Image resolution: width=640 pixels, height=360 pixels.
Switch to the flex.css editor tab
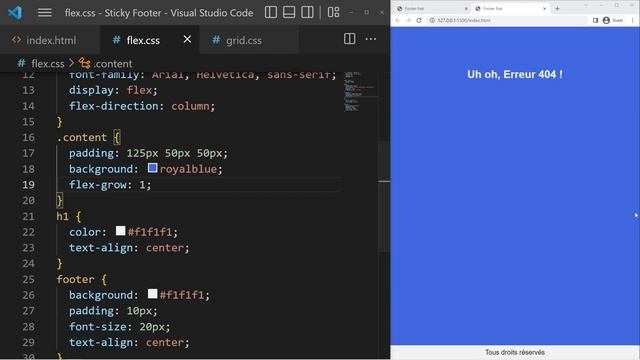tap(143, 40)
